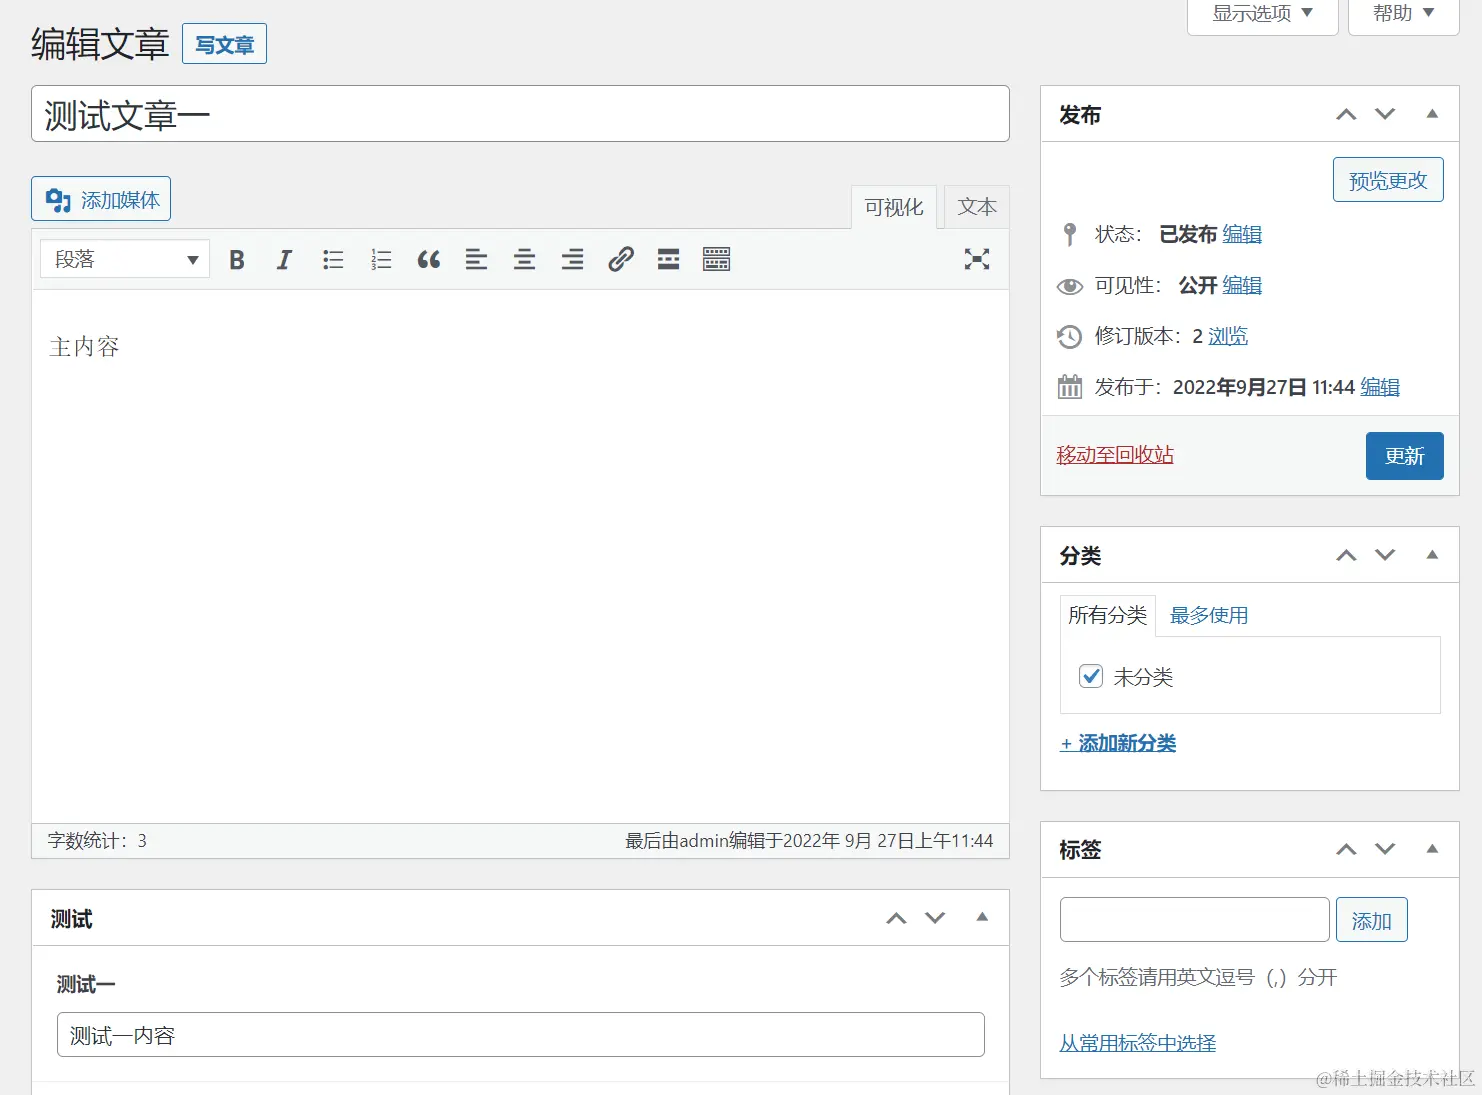Move 发布 panel up

[x=1347, y=115]
